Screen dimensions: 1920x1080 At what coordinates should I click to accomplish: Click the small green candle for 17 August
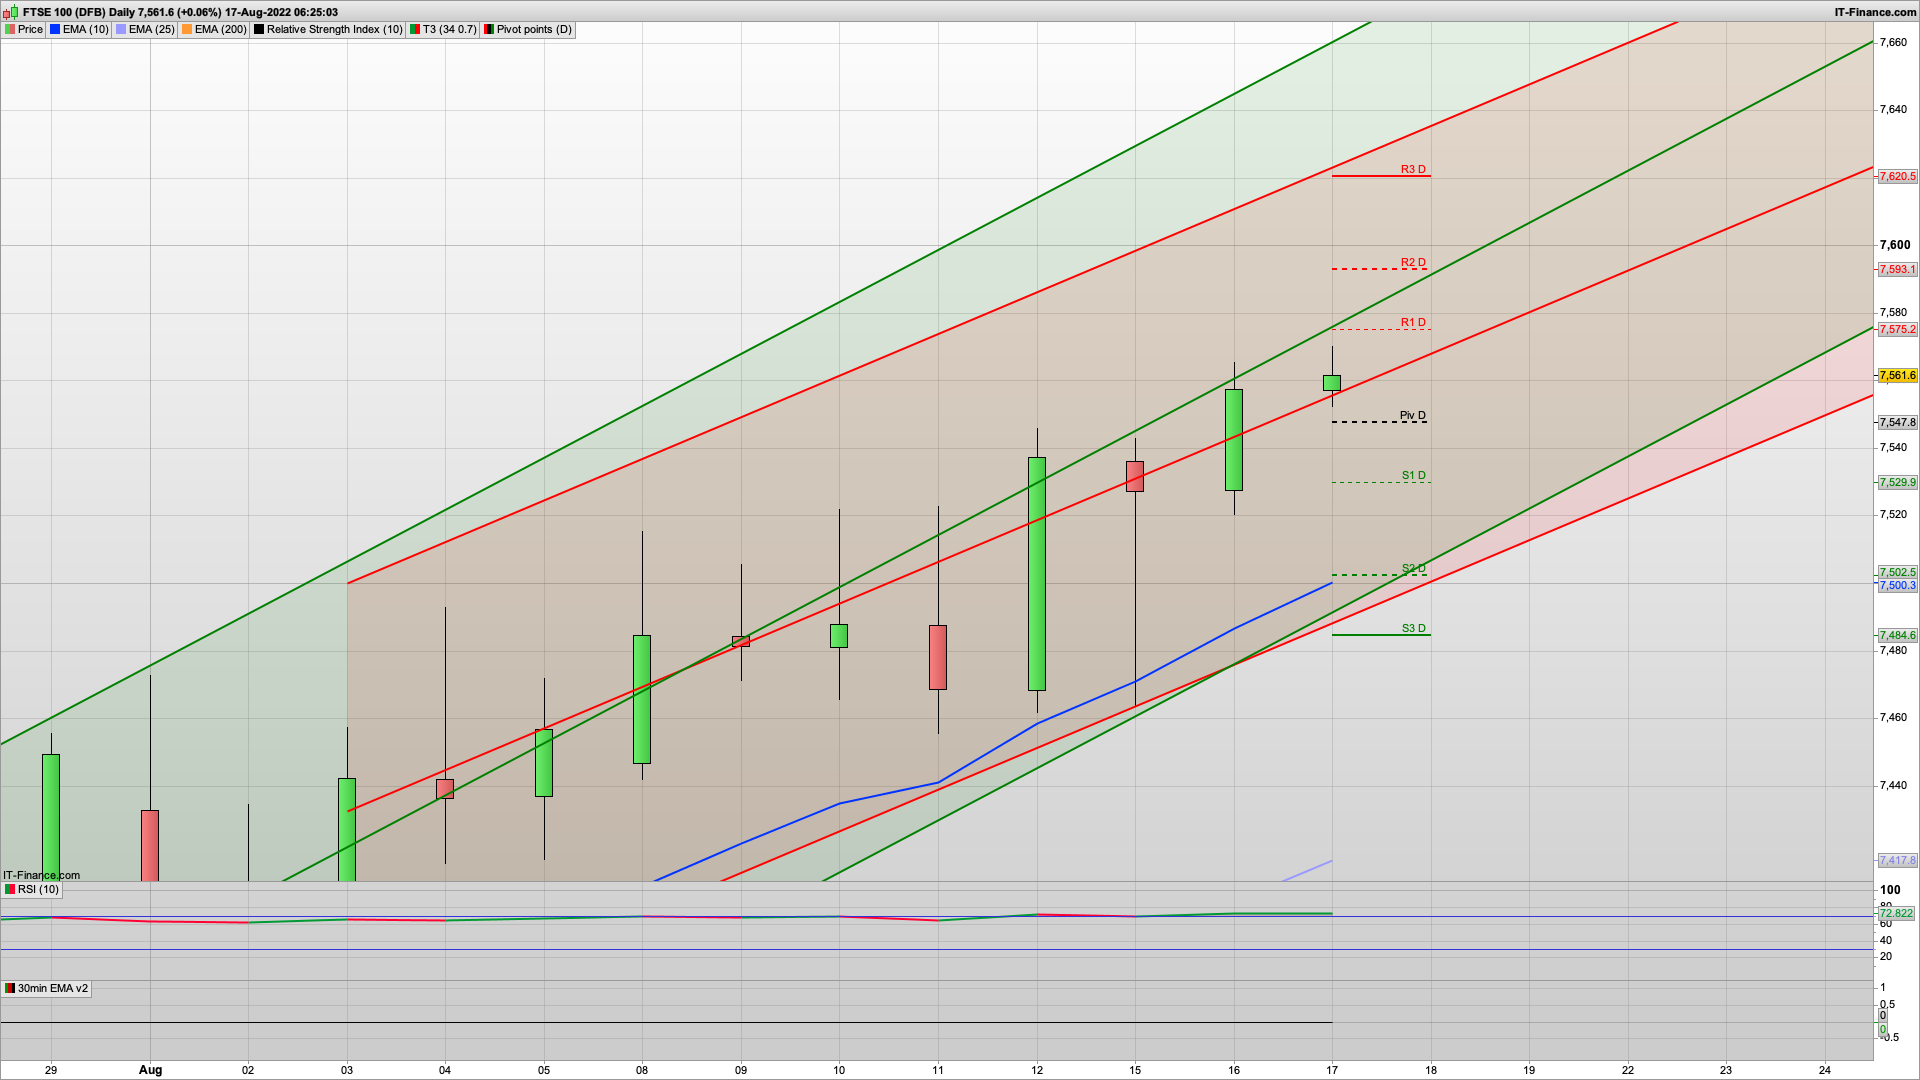(1332, 383)
